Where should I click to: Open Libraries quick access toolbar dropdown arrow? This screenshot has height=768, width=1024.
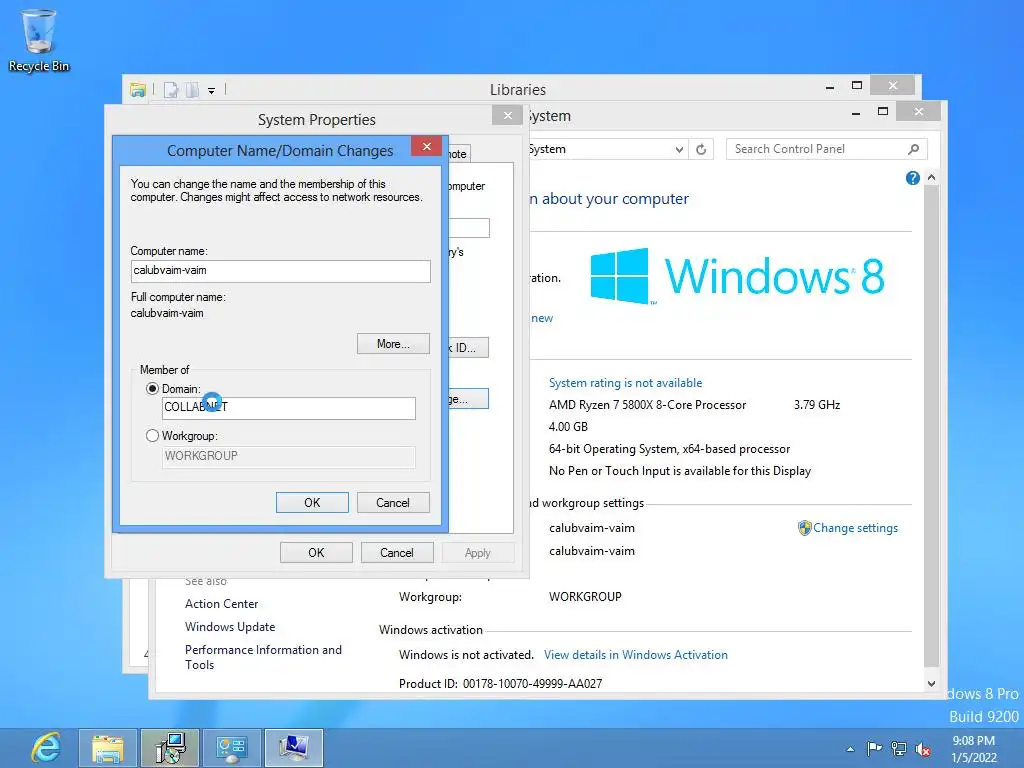[x=212, y=91]
